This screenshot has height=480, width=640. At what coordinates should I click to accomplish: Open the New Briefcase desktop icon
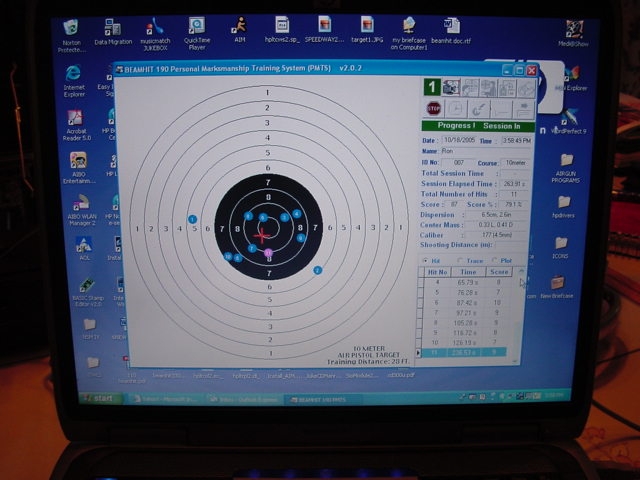pos(557,287)
